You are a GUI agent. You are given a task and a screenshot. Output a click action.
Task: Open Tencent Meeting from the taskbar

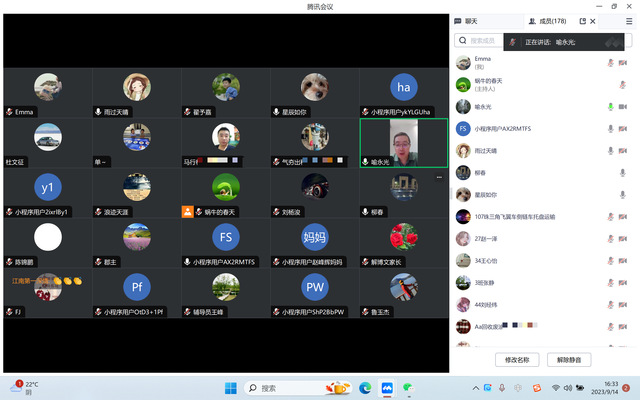pyautogui.click(x=387, y=387)
